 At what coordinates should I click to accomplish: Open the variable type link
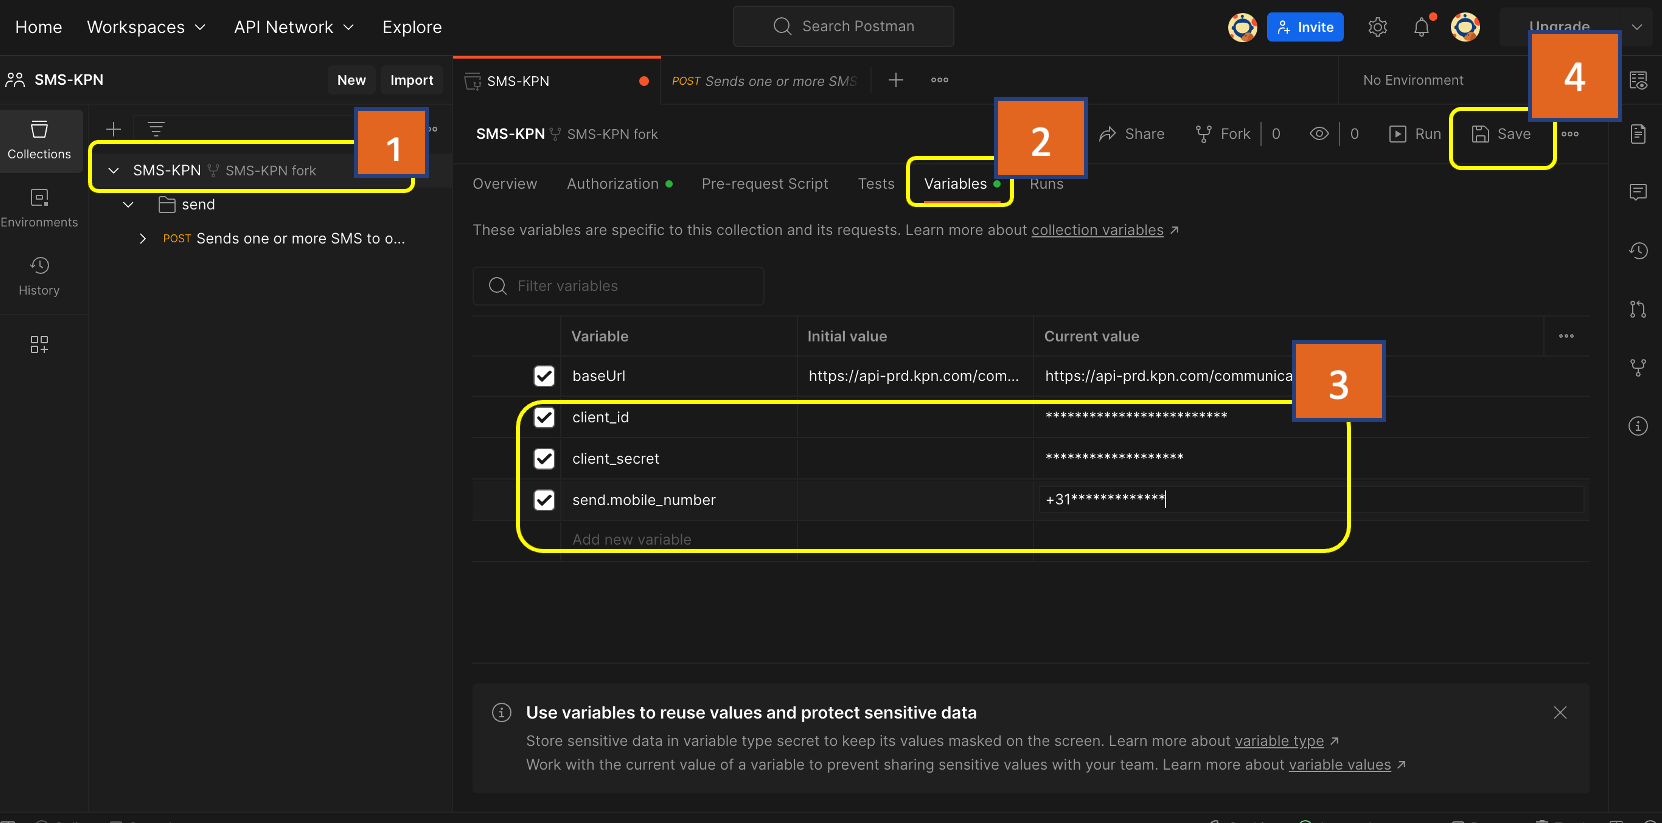[x=1279, y=741]
